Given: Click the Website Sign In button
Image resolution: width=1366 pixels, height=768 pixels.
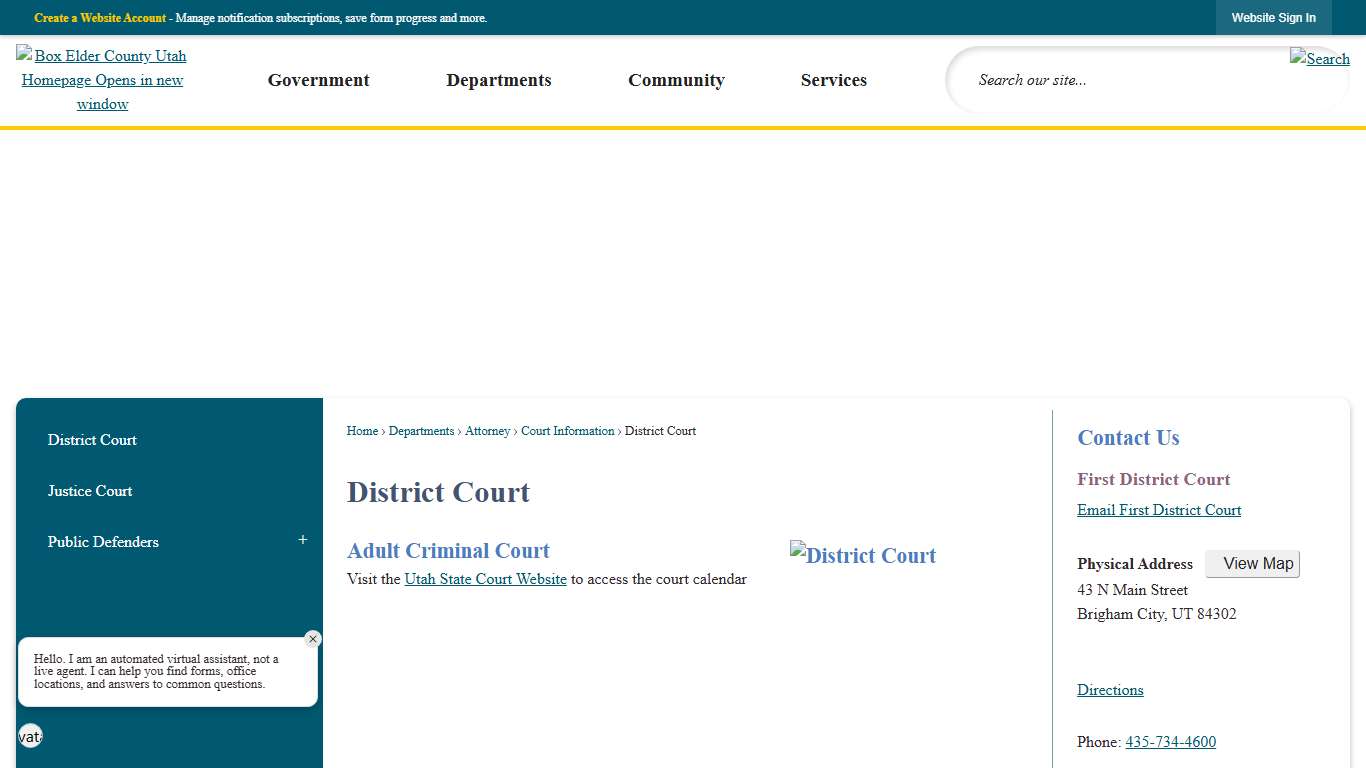Looking at the screenshot, I should pyautogui.click(x=1274, y=17).
